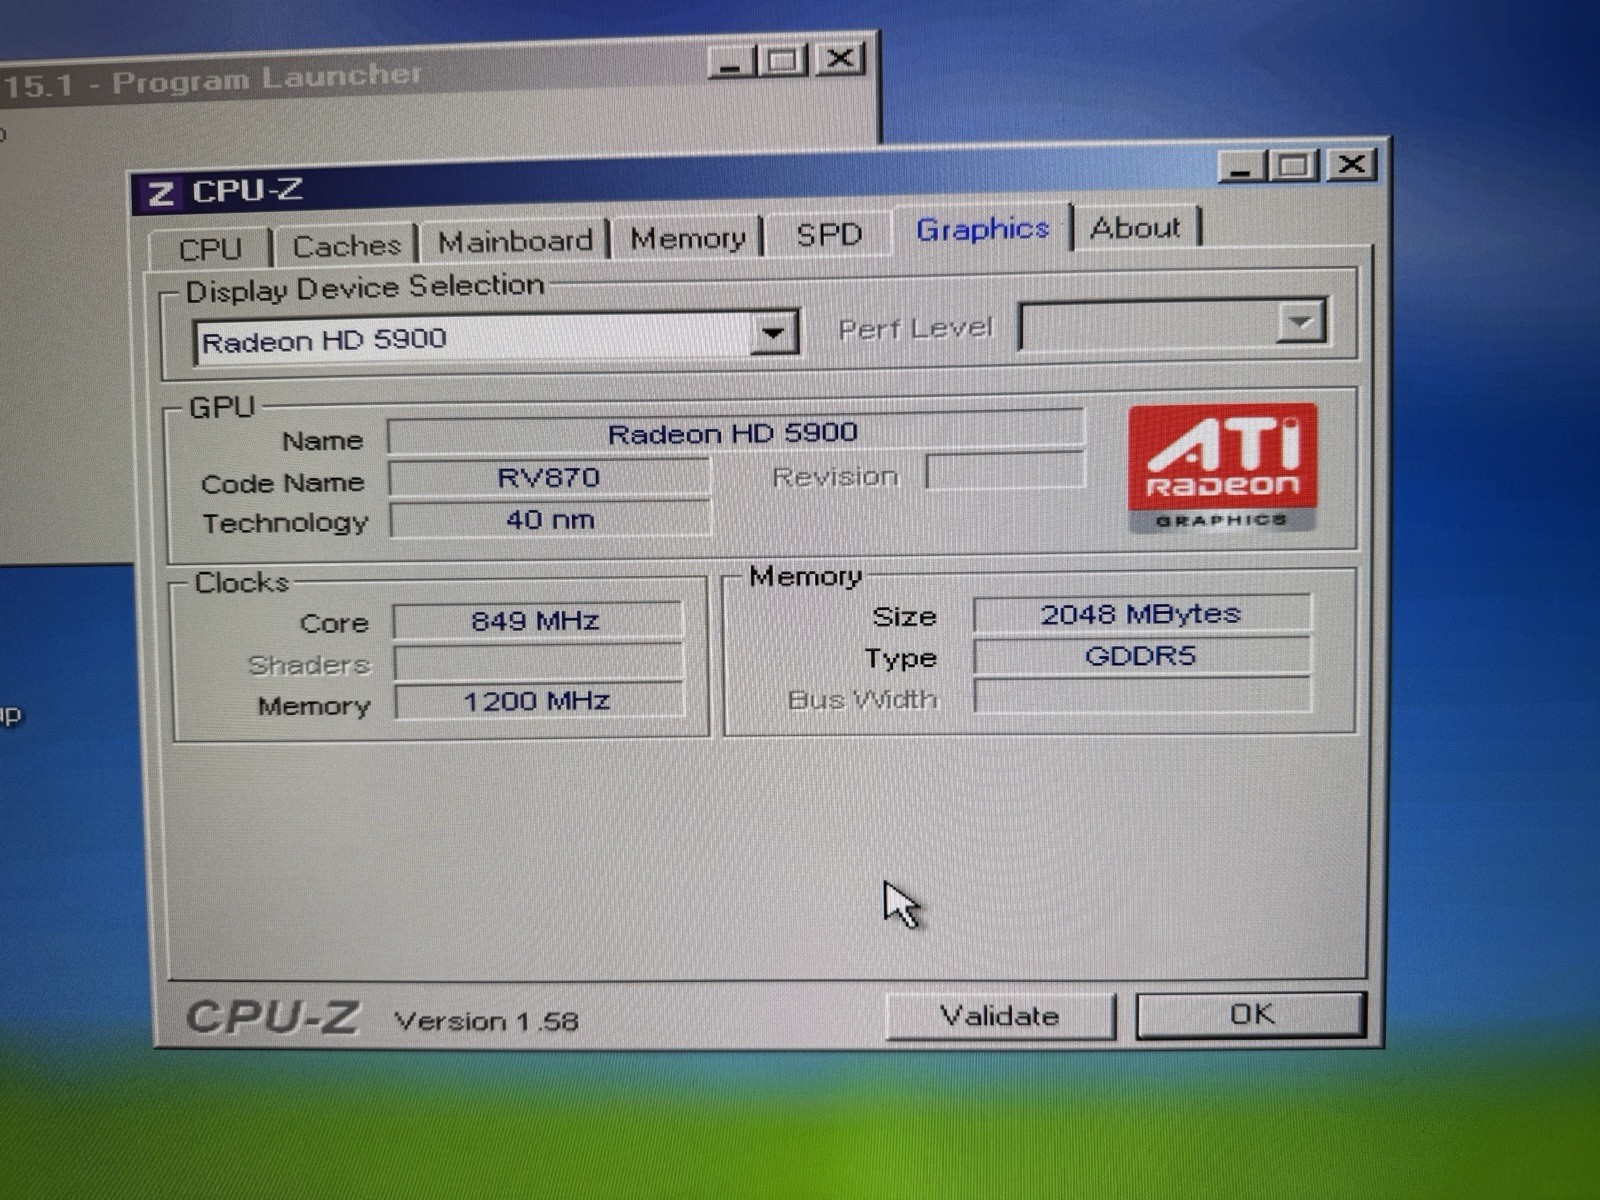This screenshot has height=1200, width=1600.
Task: Click the memory Type value GDDR5
Action: tap(1141, 656)
